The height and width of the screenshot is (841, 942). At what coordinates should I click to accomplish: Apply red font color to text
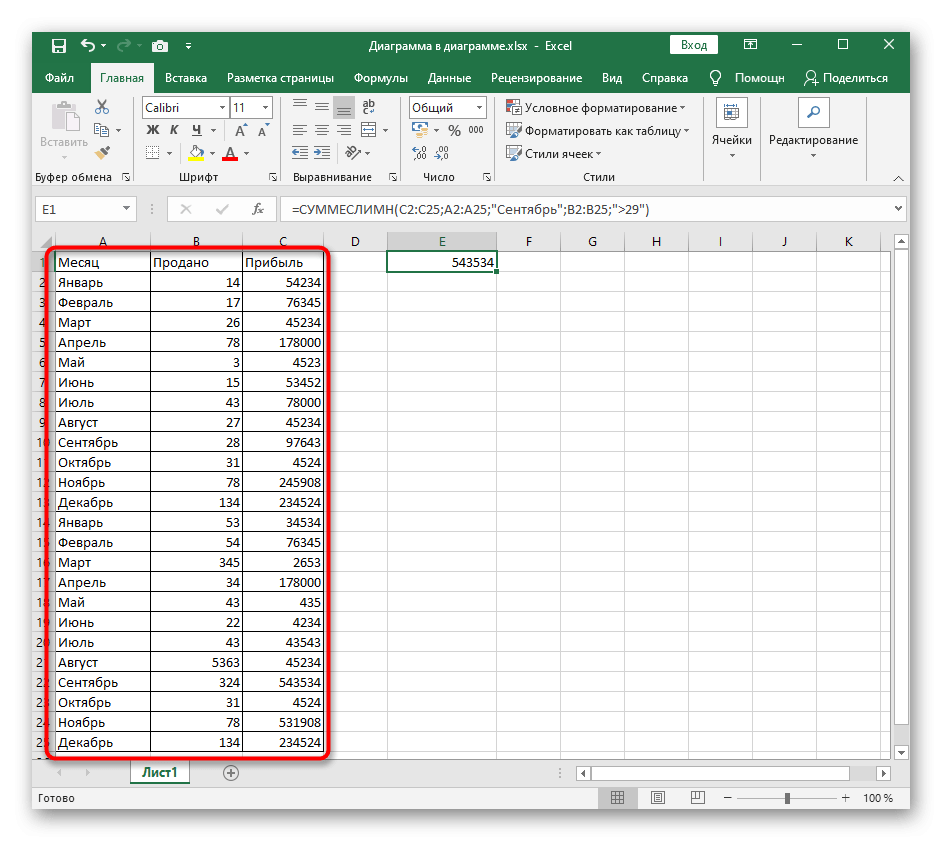pos(230,153)
